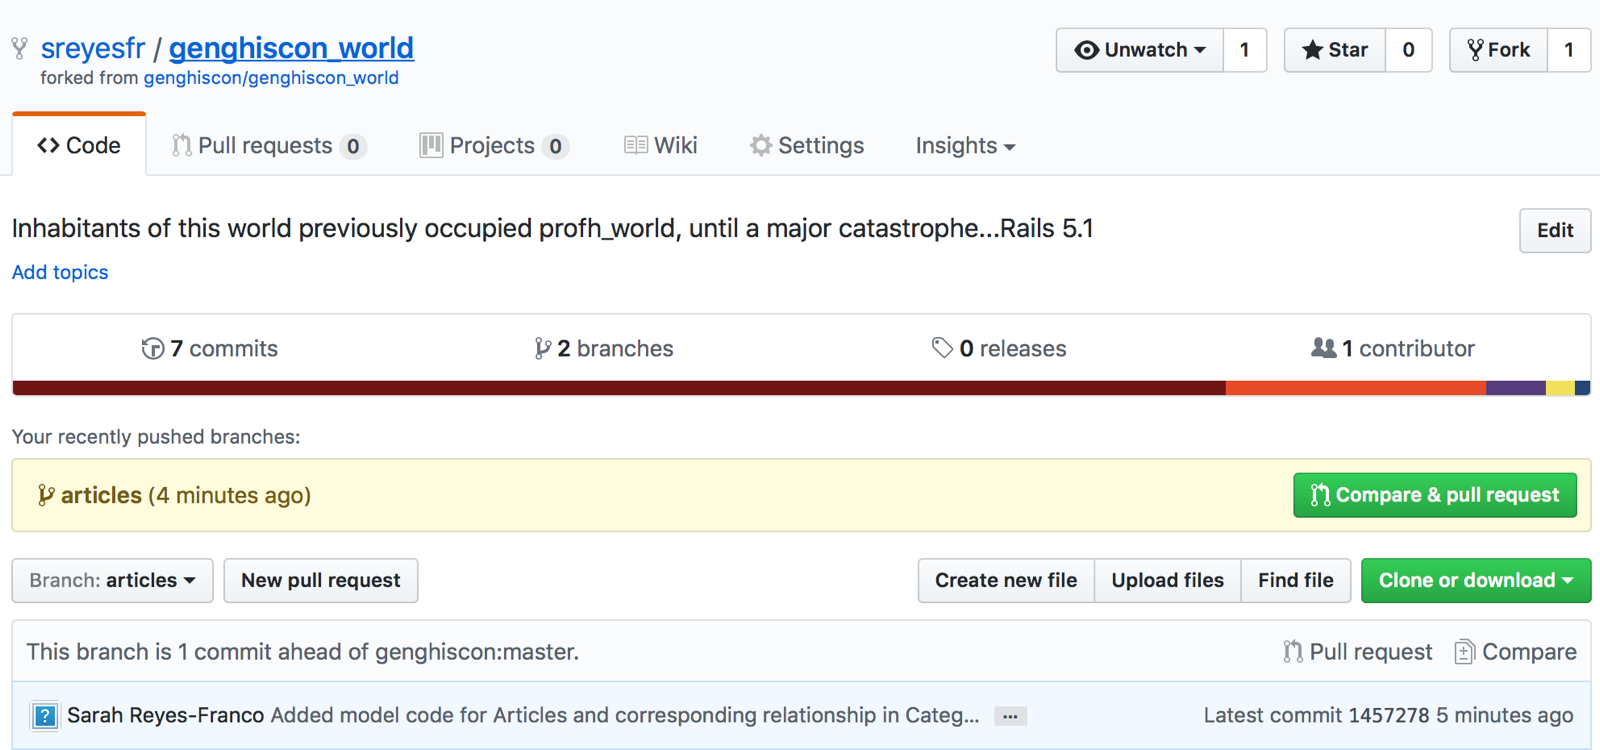This screenshot has height=750, width=1600.
Task: Click the branches icon in stats bar
Action: pyautogui.click(x=542, y=348)
